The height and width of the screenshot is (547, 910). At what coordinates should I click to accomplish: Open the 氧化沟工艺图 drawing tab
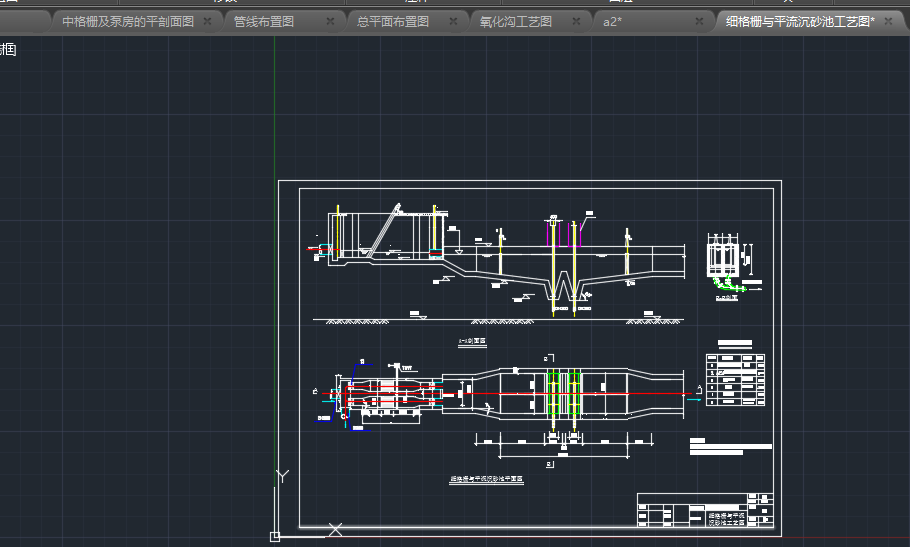(x=515, y=21)
